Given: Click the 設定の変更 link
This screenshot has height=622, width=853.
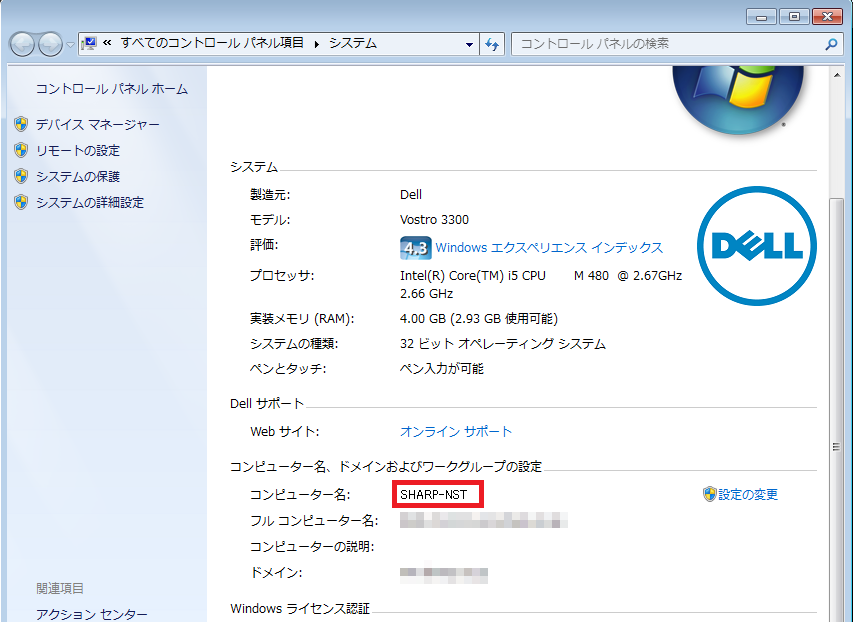Looking at the screenshot, I should point(748,495).
